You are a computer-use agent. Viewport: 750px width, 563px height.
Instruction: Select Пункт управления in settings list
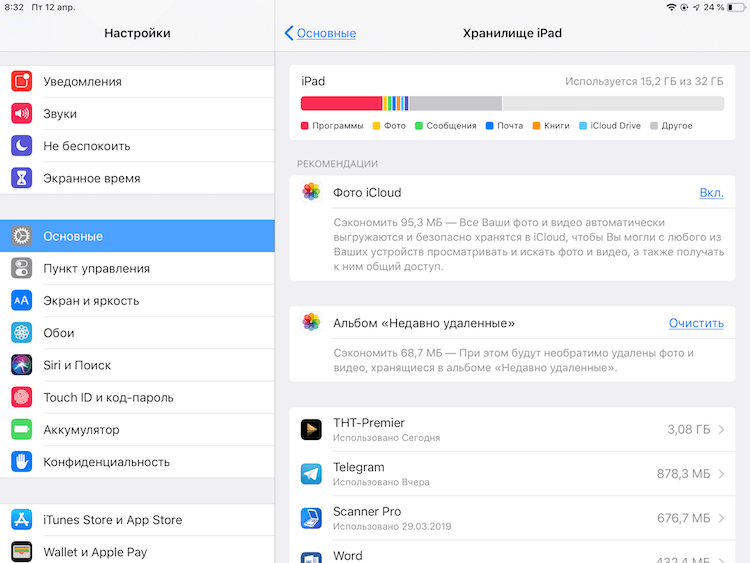[x=137, y=268]
